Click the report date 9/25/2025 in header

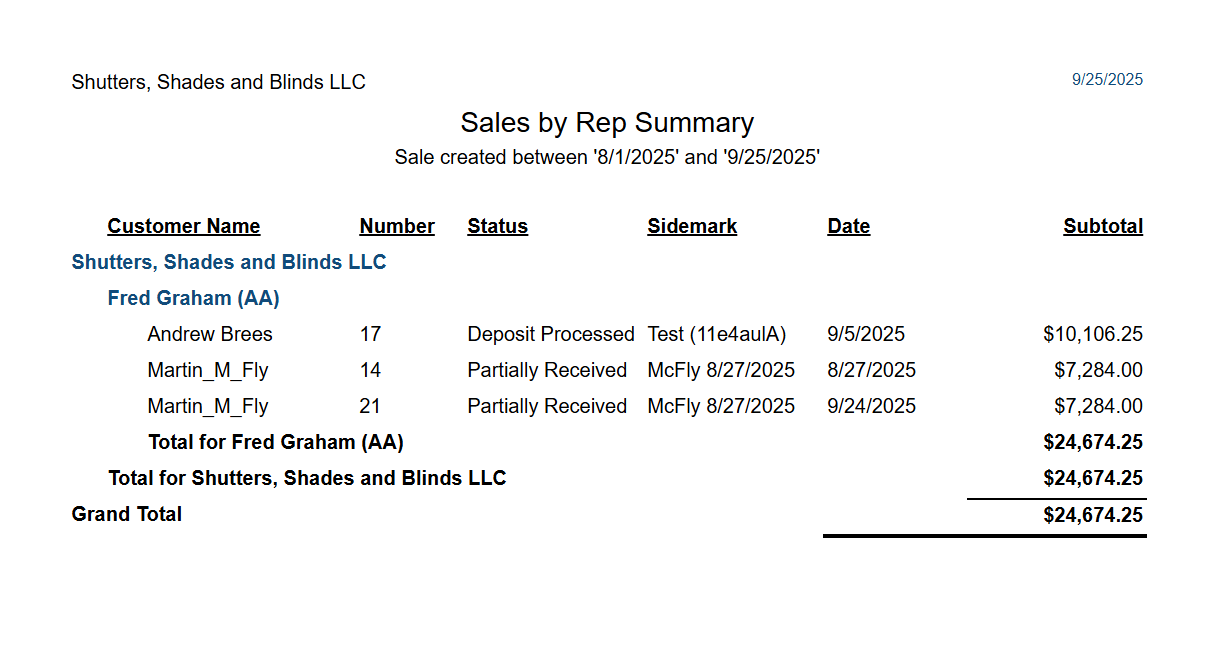coord(1107,80)
